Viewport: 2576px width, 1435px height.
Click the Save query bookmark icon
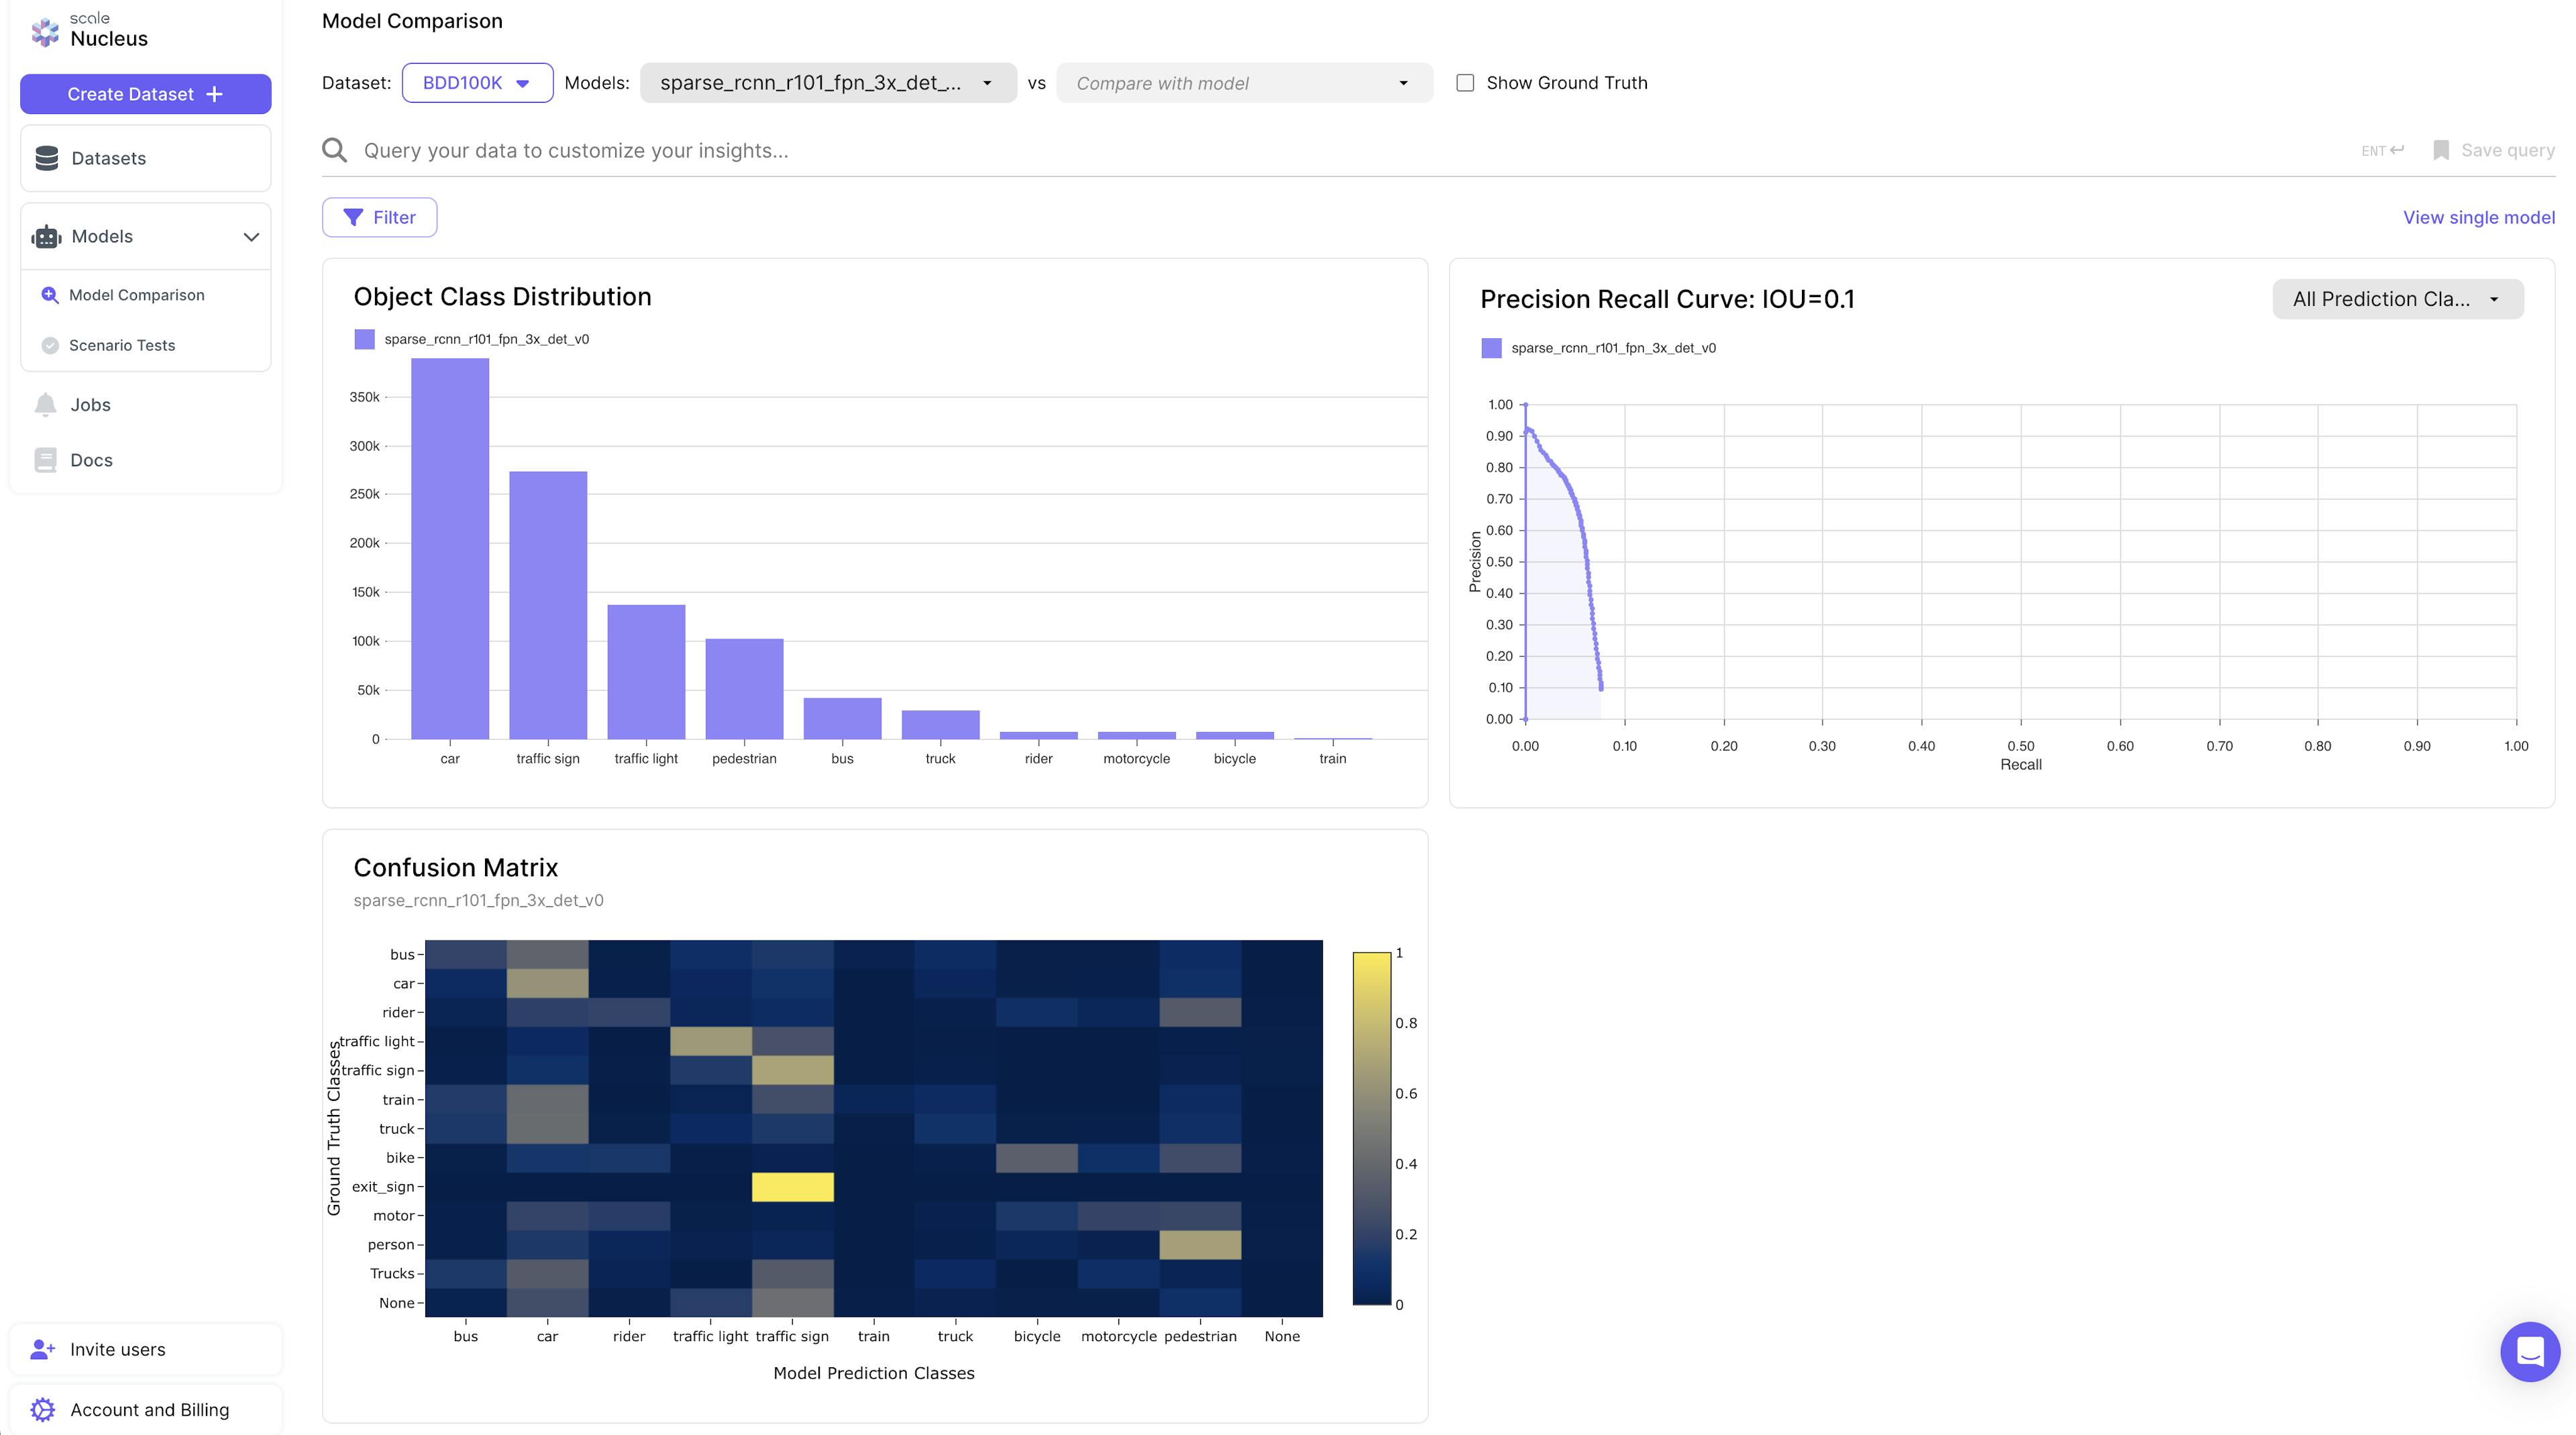coord(2441,150)
